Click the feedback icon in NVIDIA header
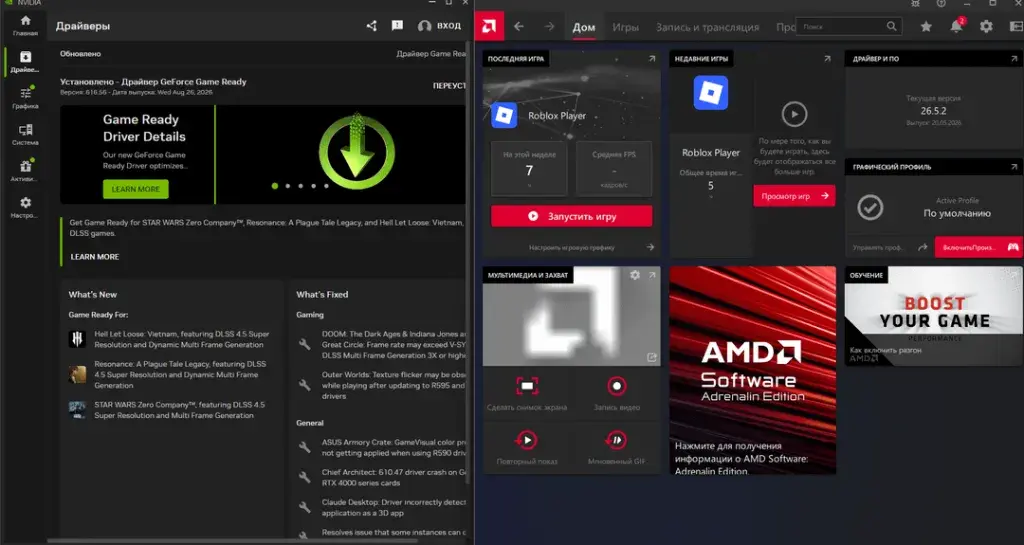The width and height of the screenshot is (1024, 545). tap(397, 26)
